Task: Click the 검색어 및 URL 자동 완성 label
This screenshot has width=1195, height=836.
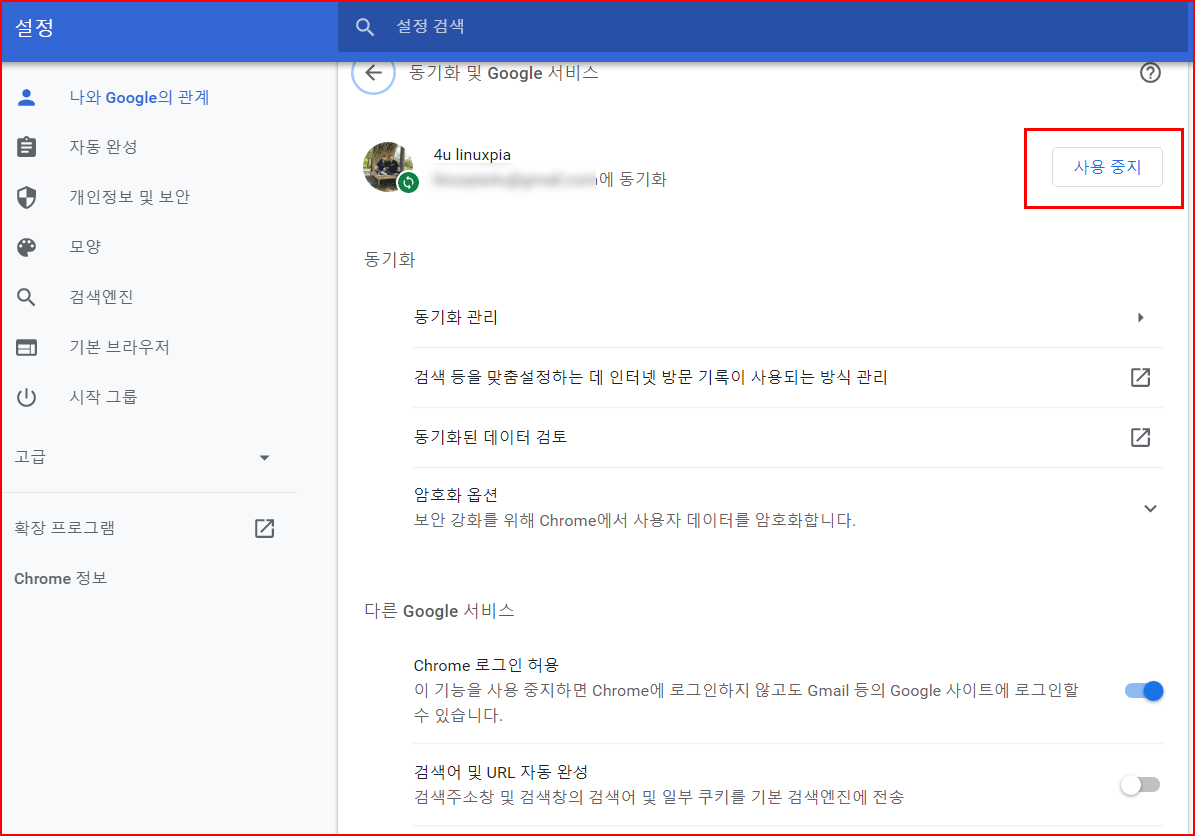Action: (x=501, y=772)
